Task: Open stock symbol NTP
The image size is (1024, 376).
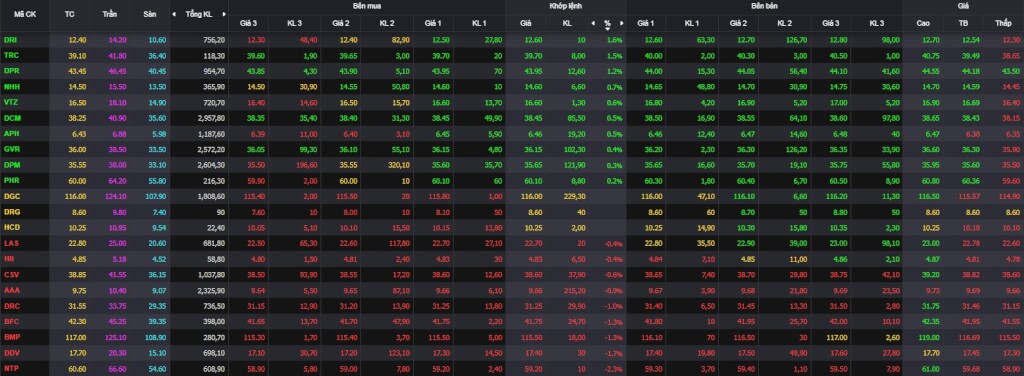Action: 10,369
